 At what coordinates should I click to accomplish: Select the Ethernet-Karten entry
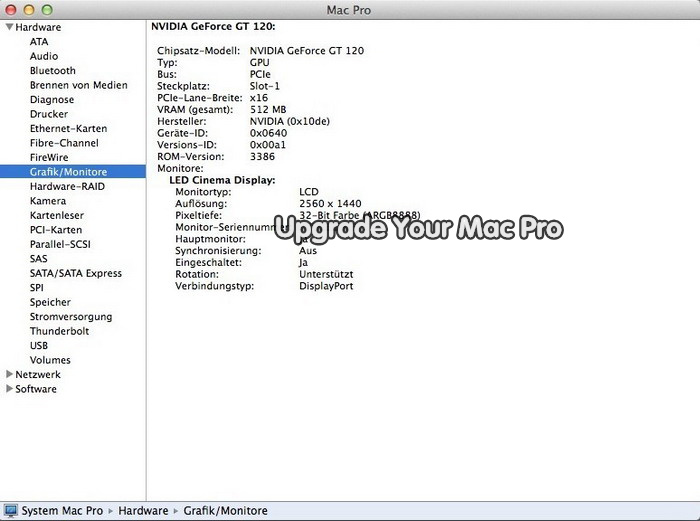point(68,129)
